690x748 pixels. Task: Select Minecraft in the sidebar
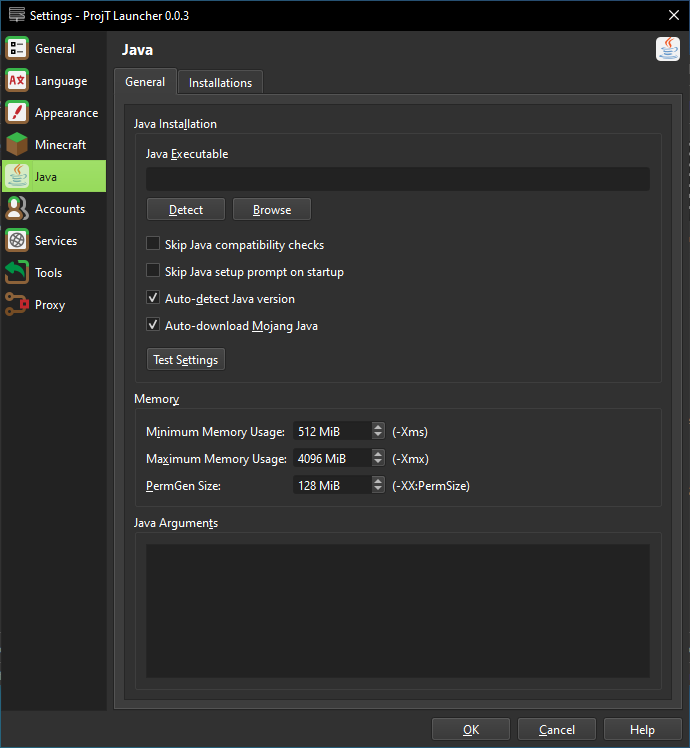(x=54, y=145)
